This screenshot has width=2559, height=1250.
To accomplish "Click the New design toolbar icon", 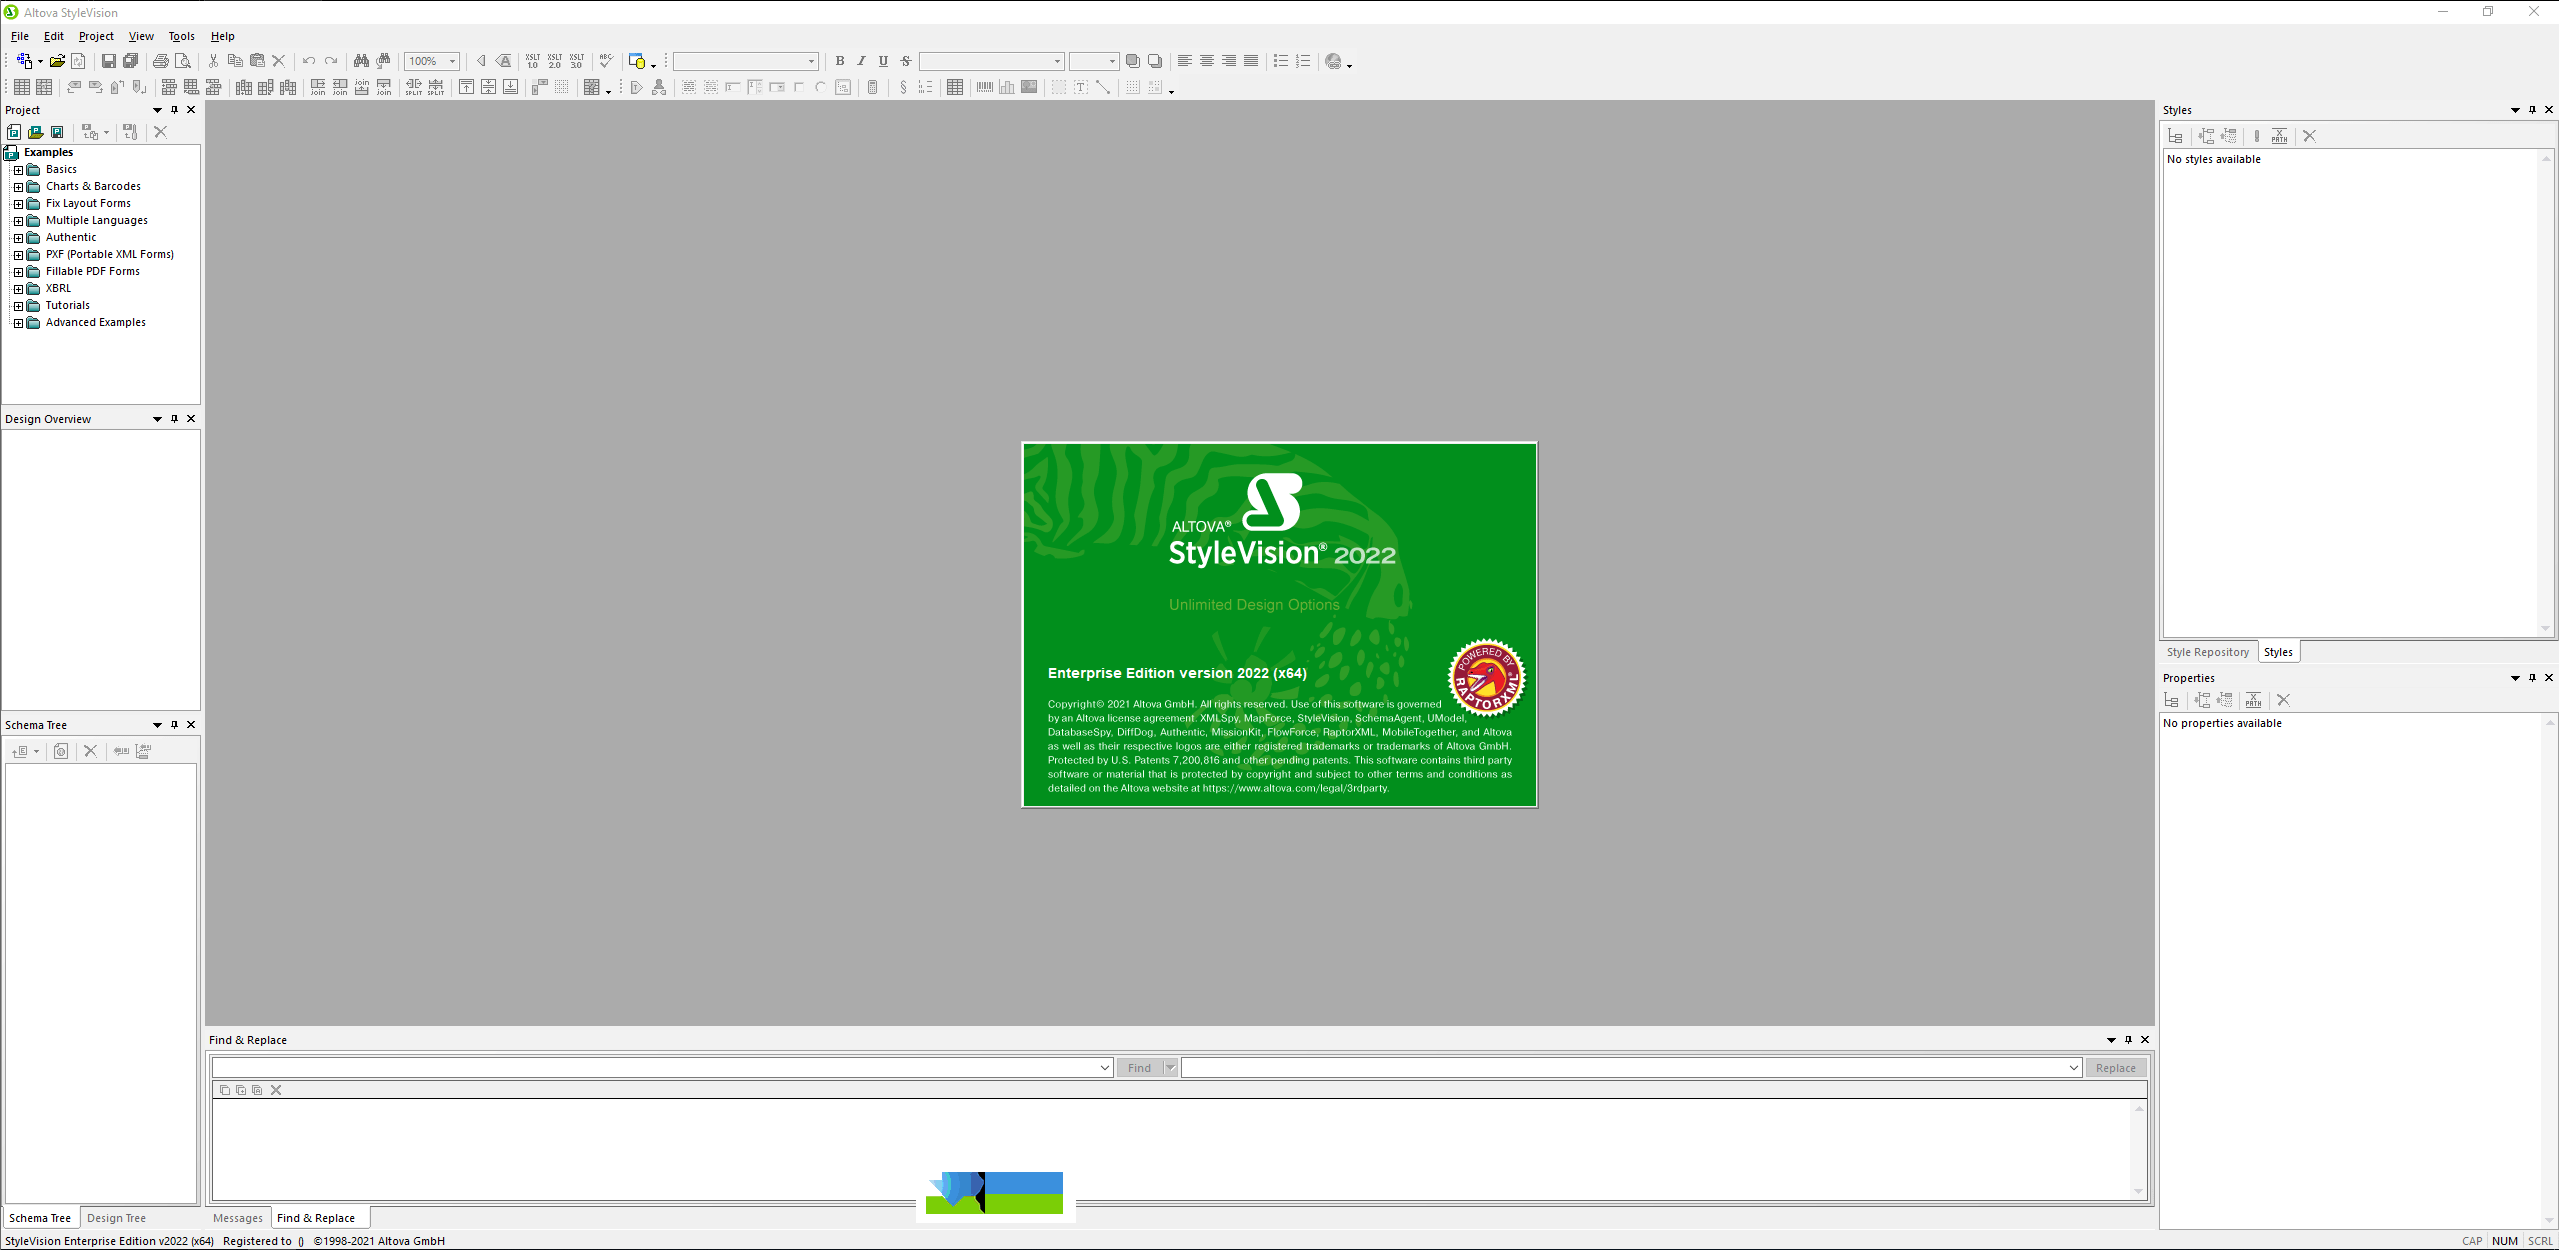I will tap(24, 61).
